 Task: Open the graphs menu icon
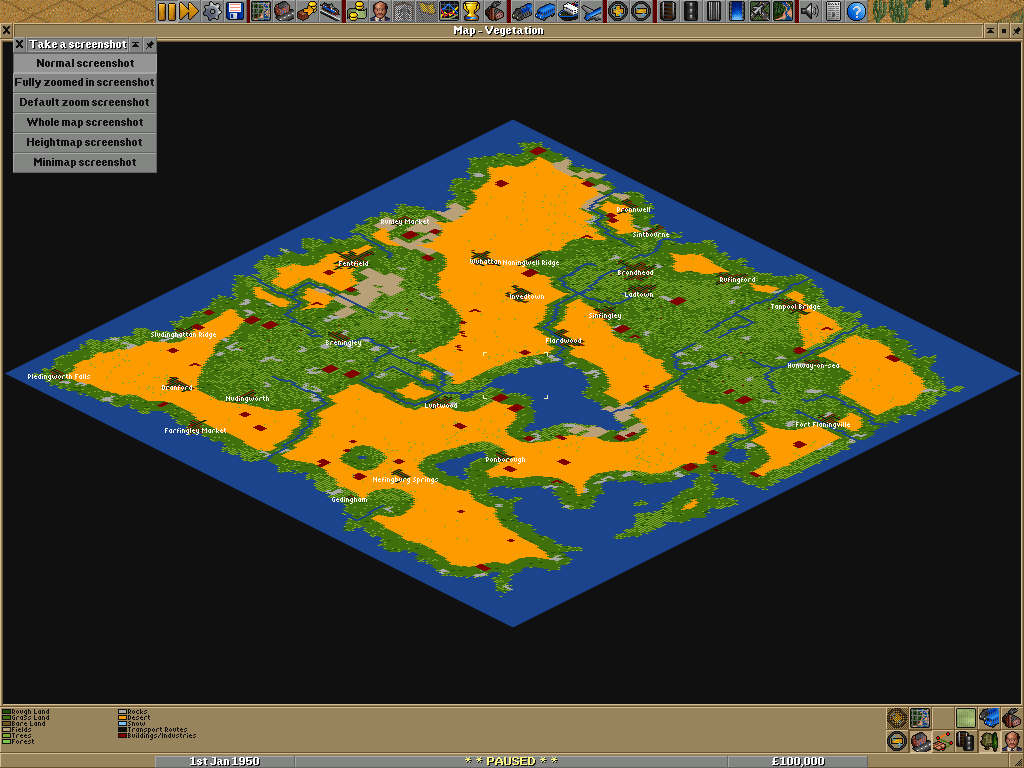pos(448,11)
